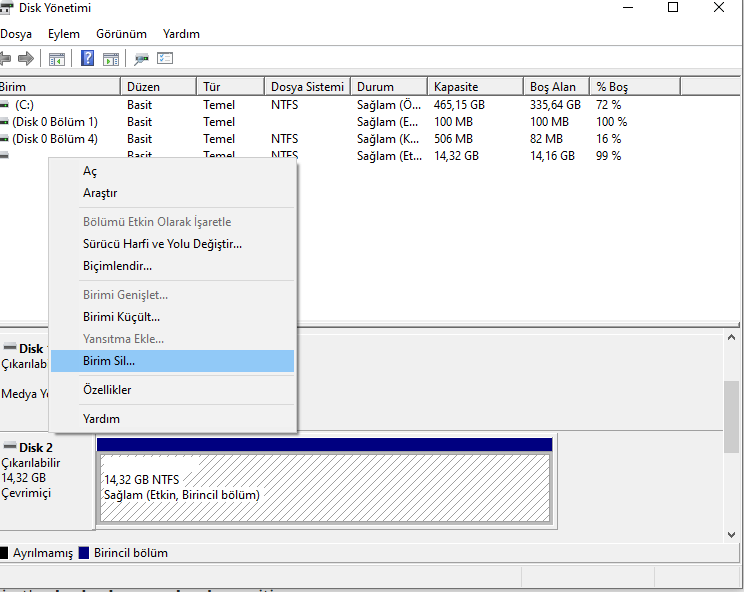Click Sürücü Harfi ve Yolu Değiştir... option
This screenshot has width=744, height=592.
[x=162, y=244]
